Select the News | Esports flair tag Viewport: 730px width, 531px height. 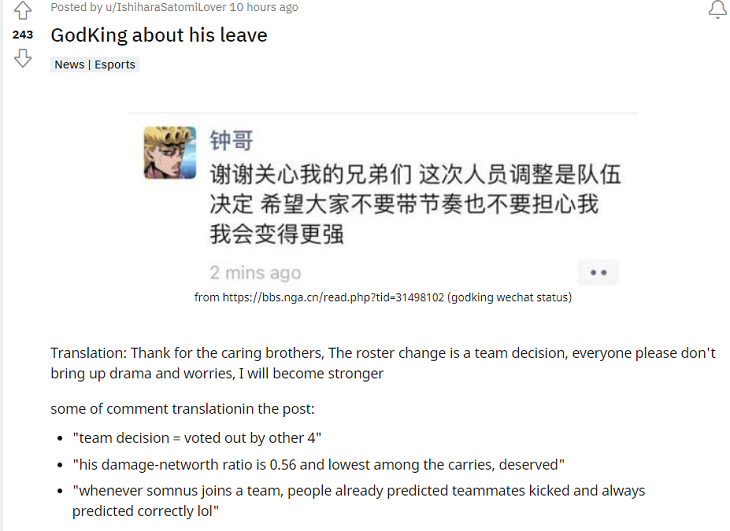coord(95,64)
